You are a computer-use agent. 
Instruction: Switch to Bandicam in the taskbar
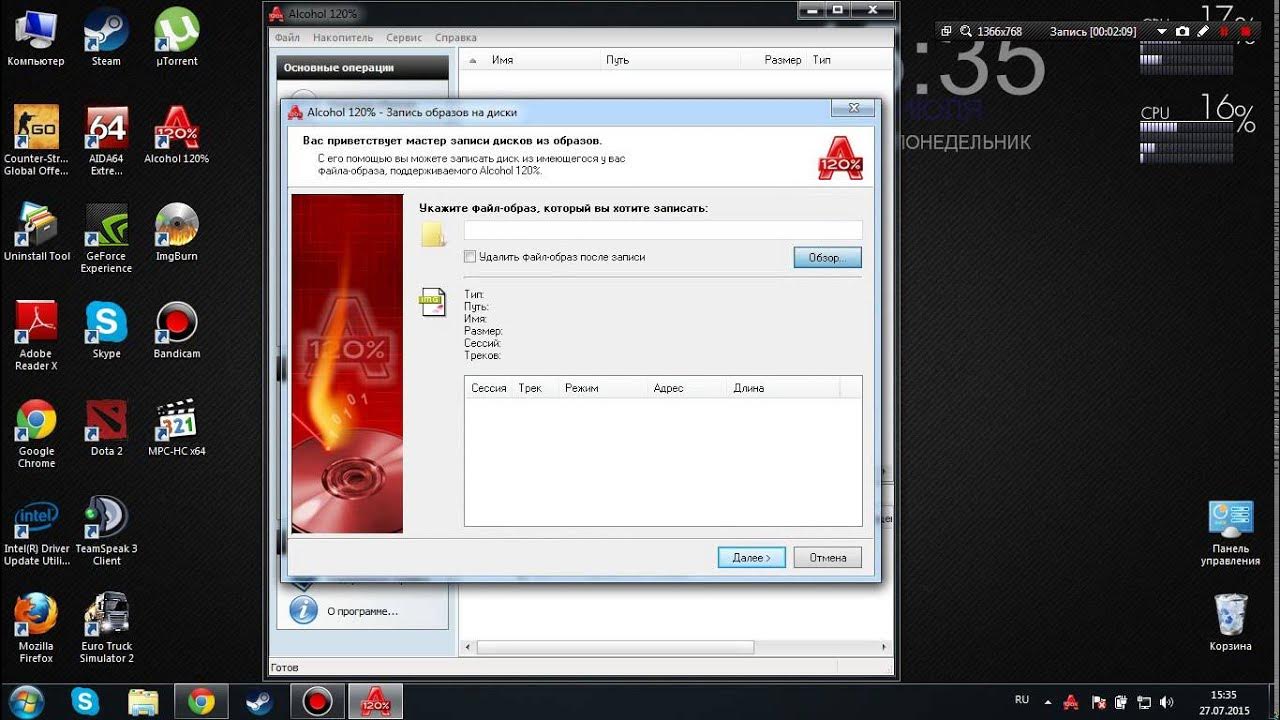pos(317,702)
